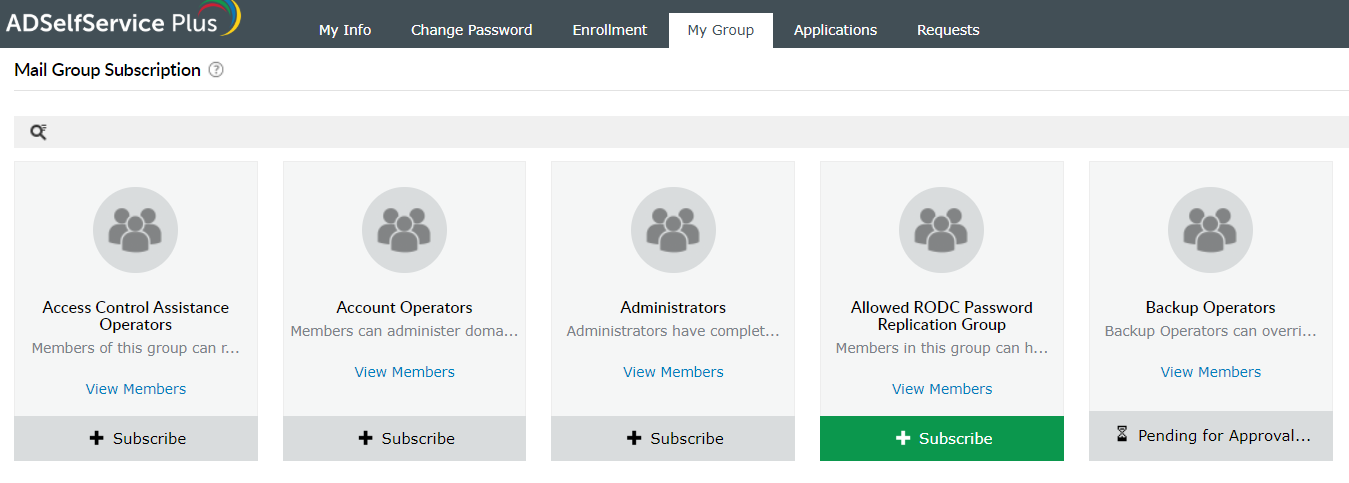Viewport: 1349px width, 483px height.
Task: Click the Administrators group avatar icon
Action: [x=673, y=230]
